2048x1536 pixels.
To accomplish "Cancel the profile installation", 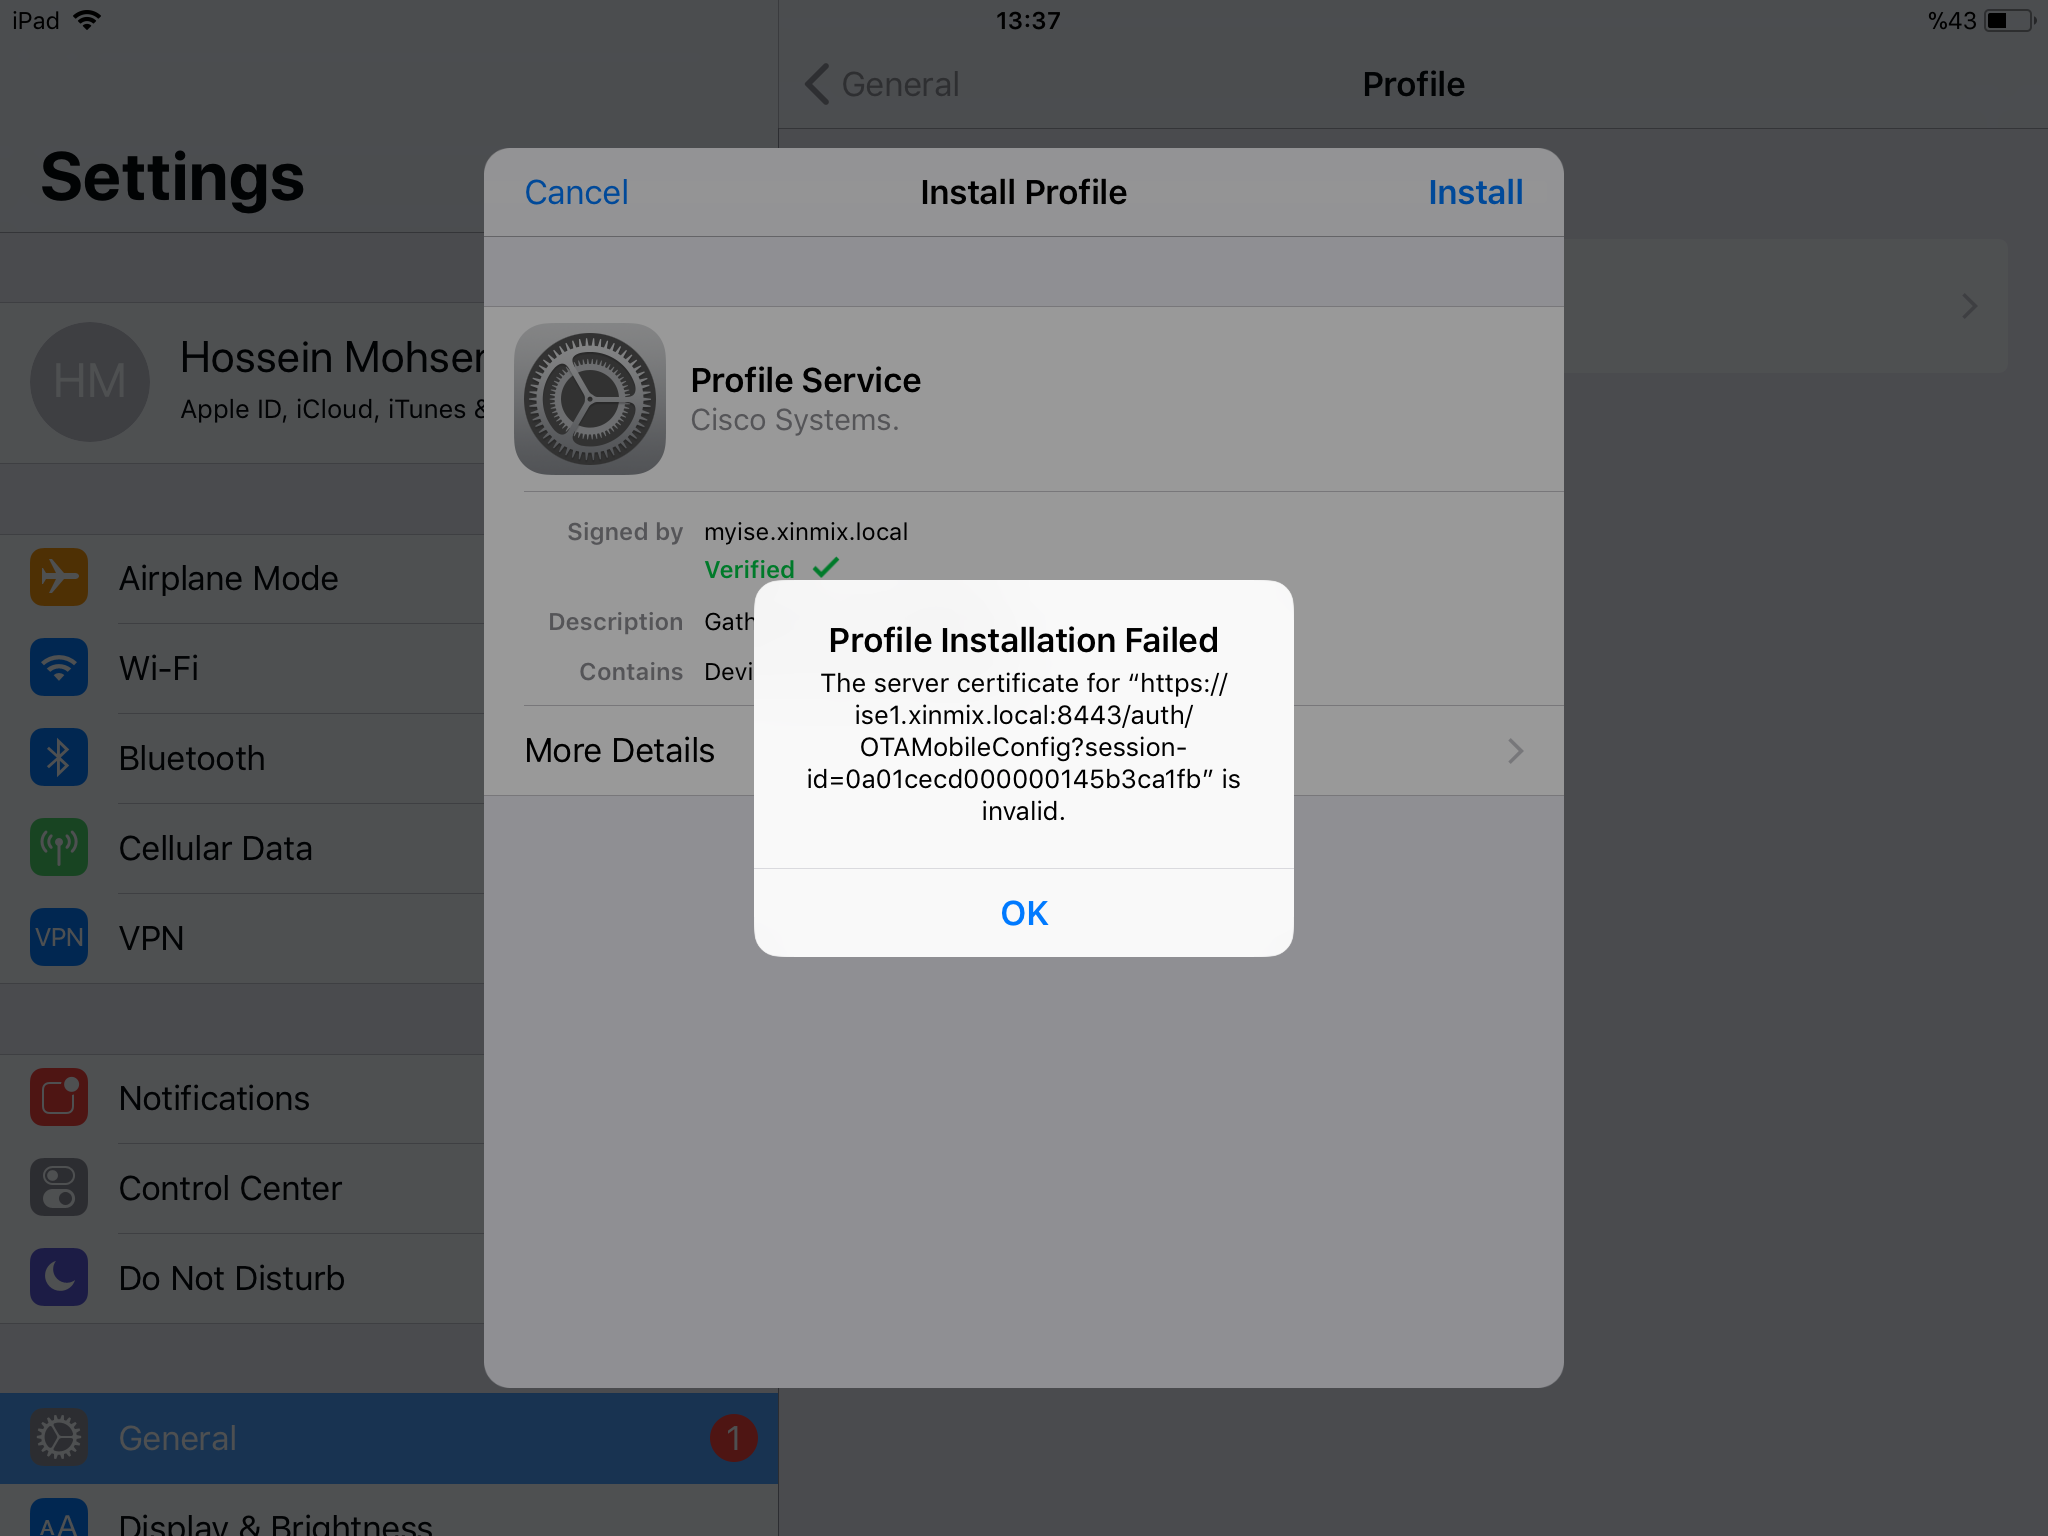I will point(576,192).
